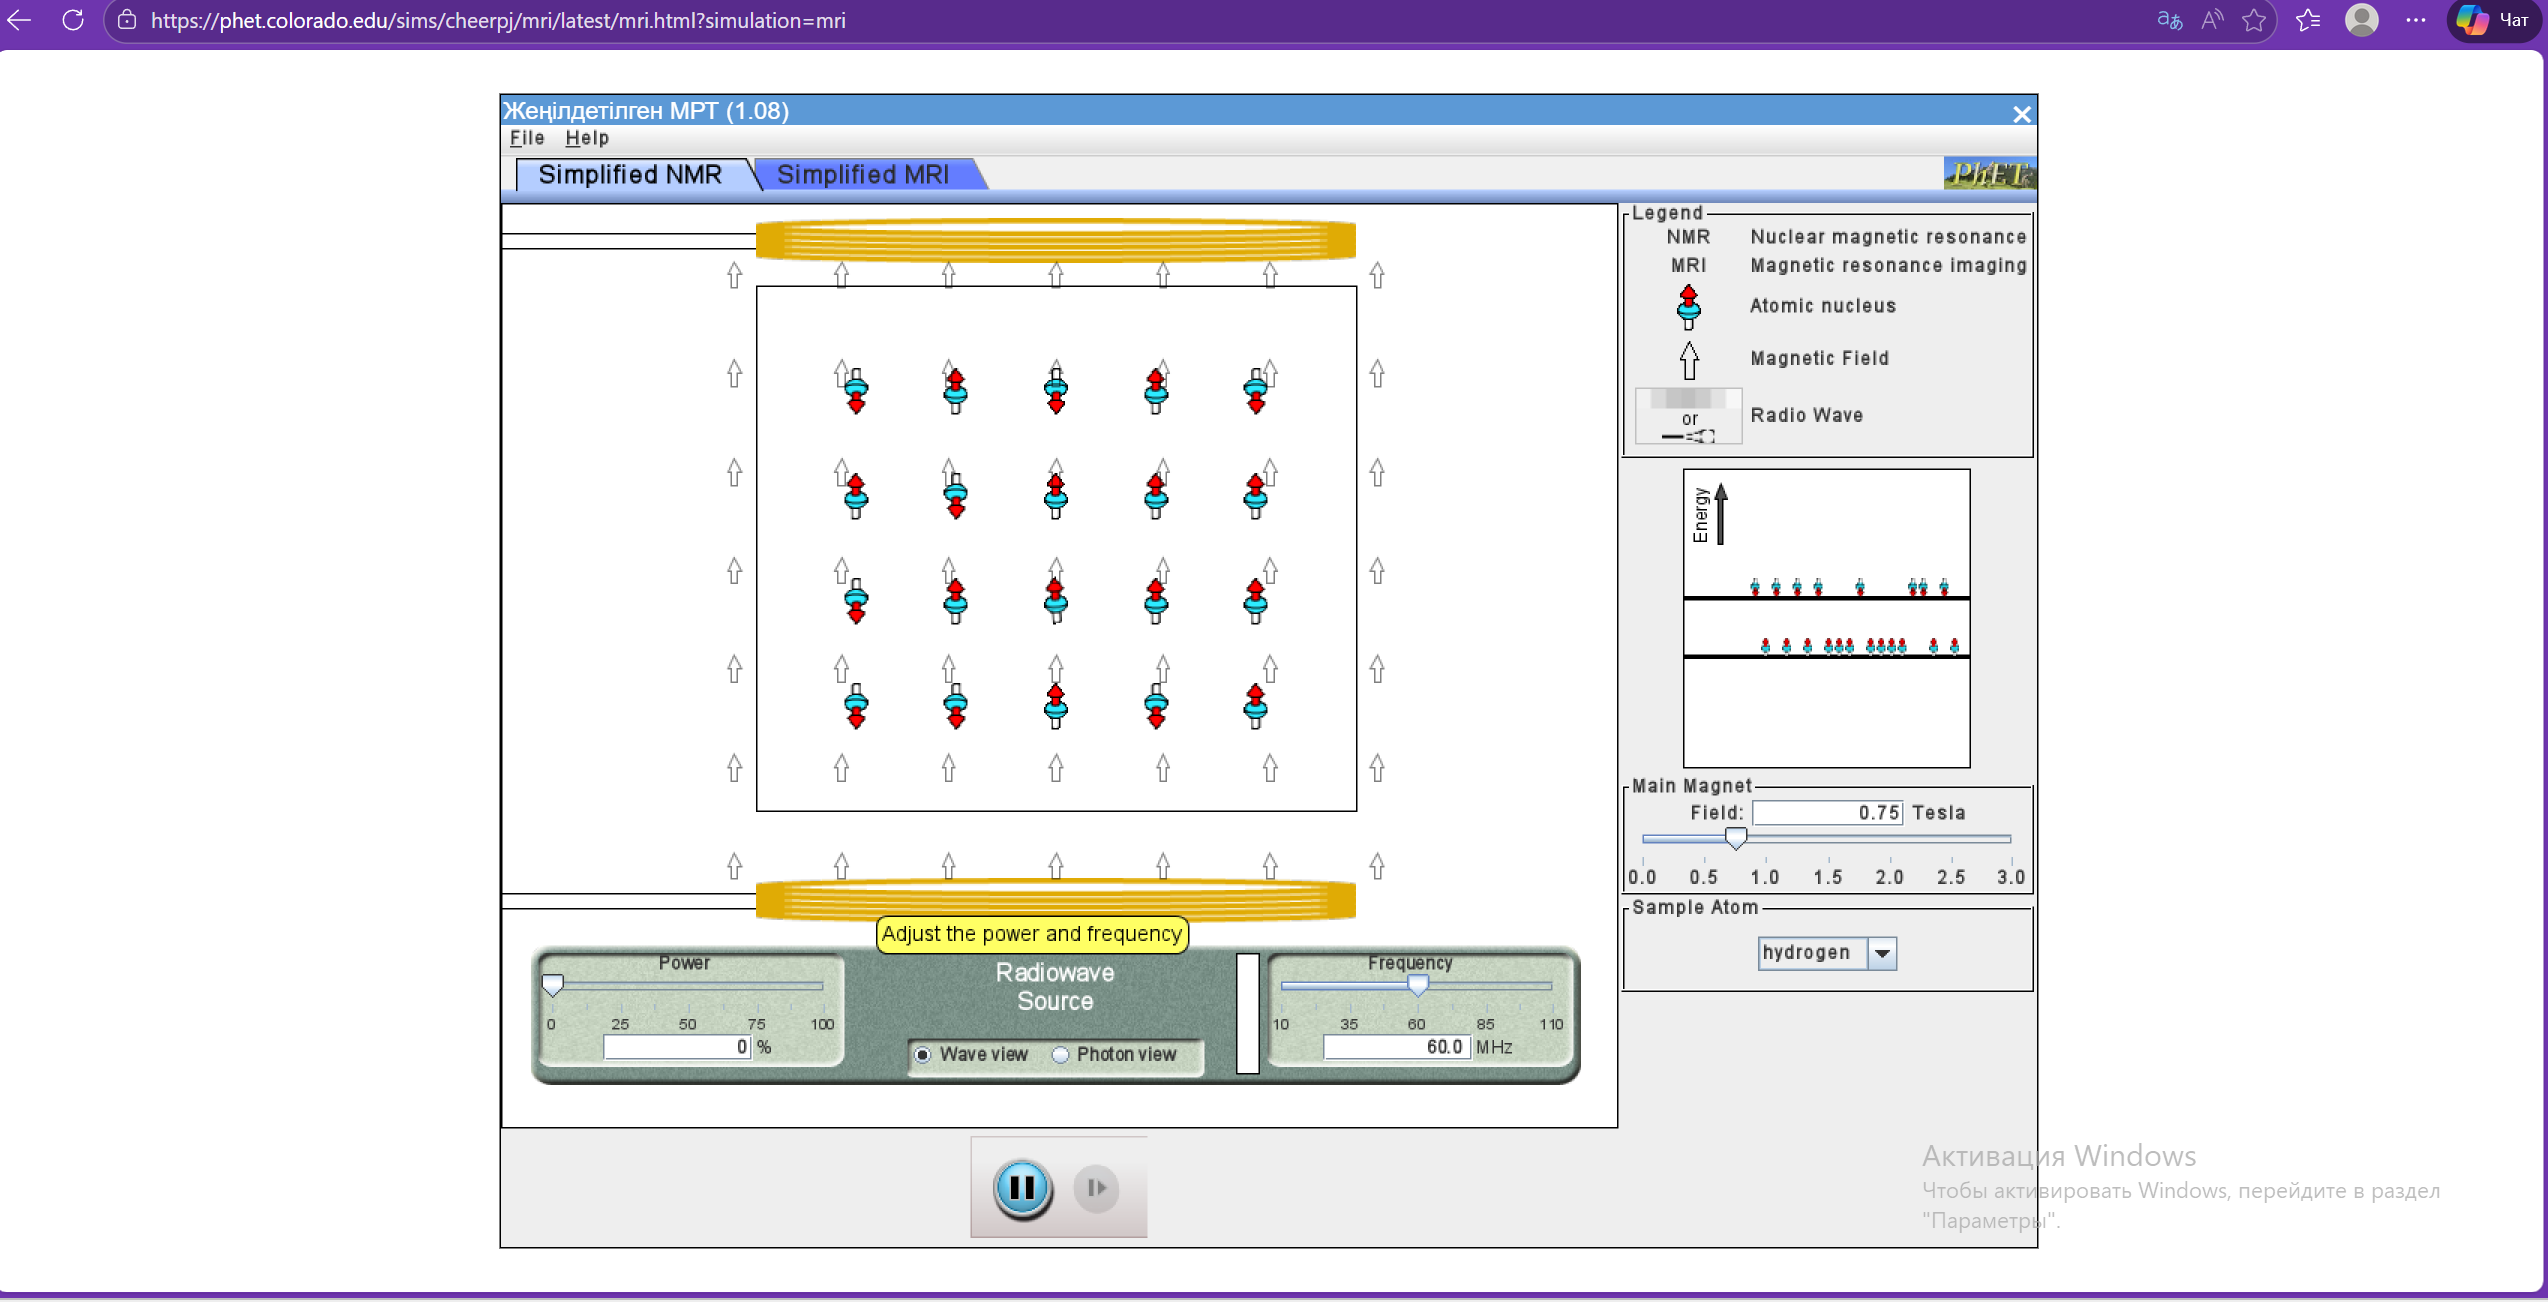Refresh the browser page
2548x1302 pixels.
click(x=73, y=20)
